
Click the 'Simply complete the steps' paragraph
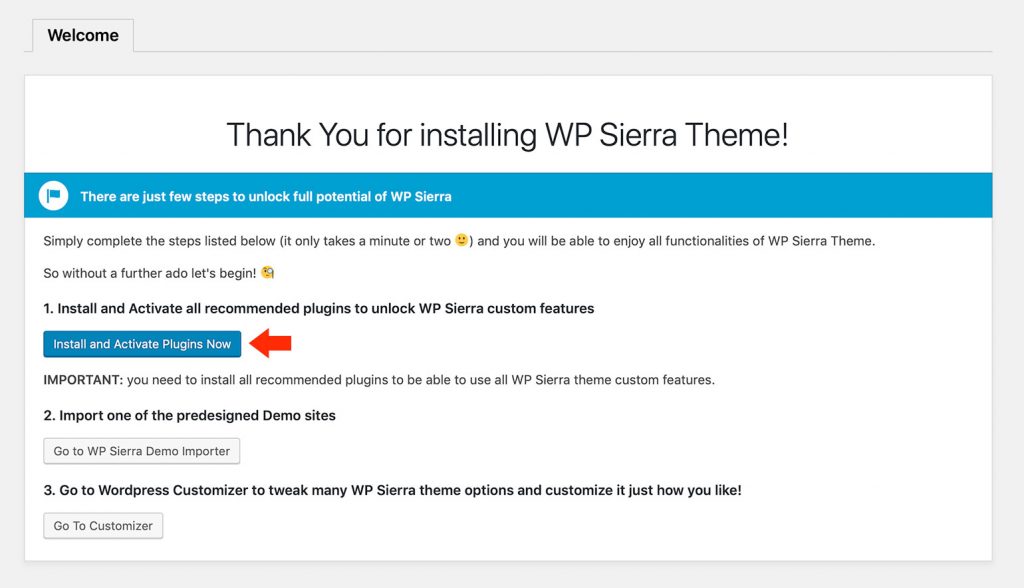click(x=459, y=241)
